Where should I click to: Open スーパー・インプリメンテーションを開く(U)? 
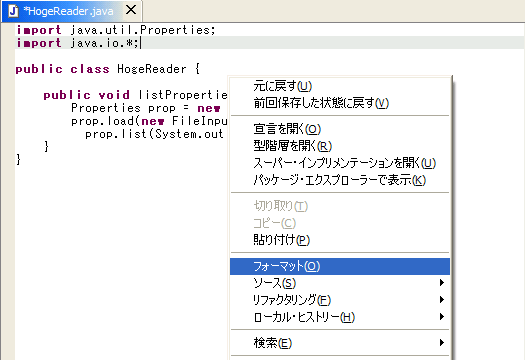340,163
